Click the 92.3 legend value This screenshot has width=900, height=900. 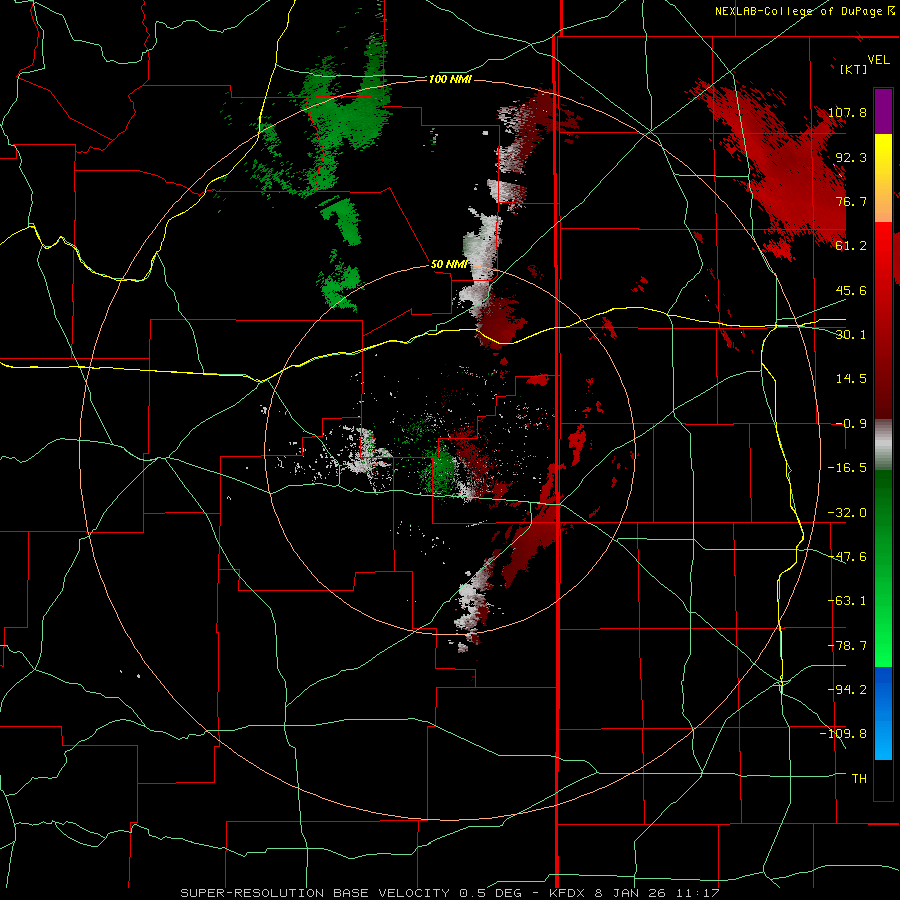pyautogui.click(x=851, y=157)
